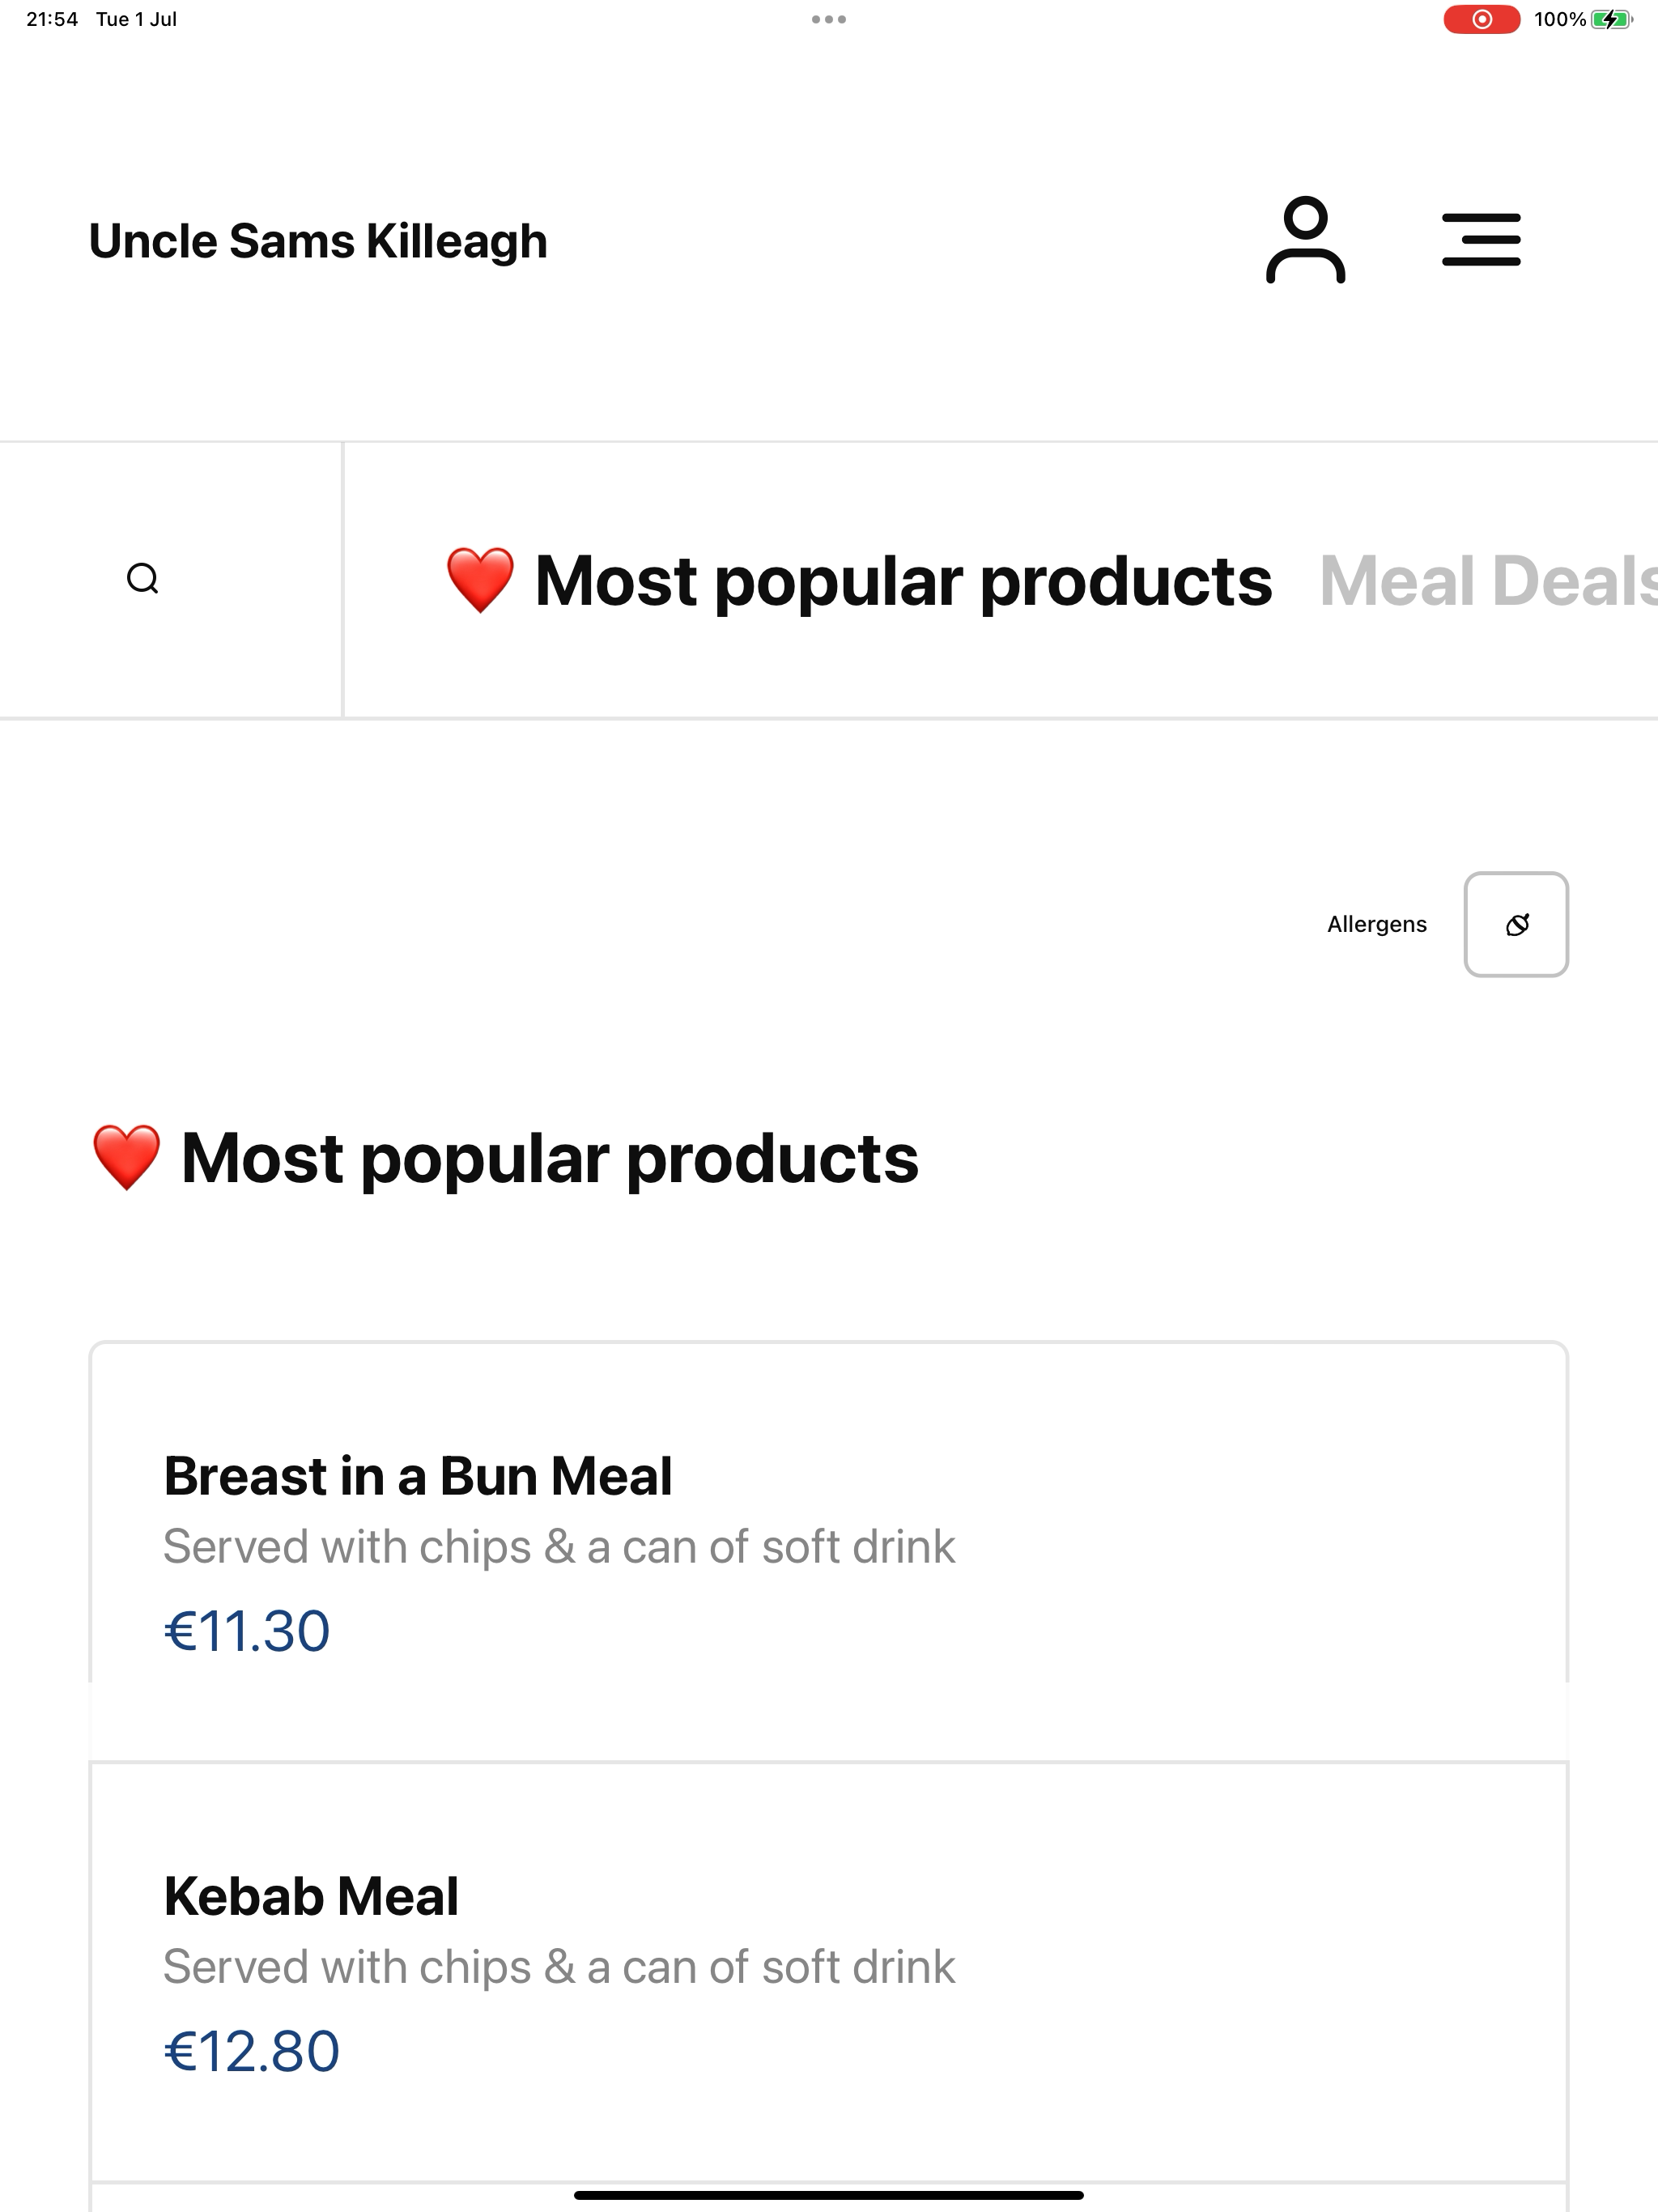The image size is (1658, 2212).
Task: Tap the clock time in status bar
Action: pyautogui.click(x=52, y=19)
